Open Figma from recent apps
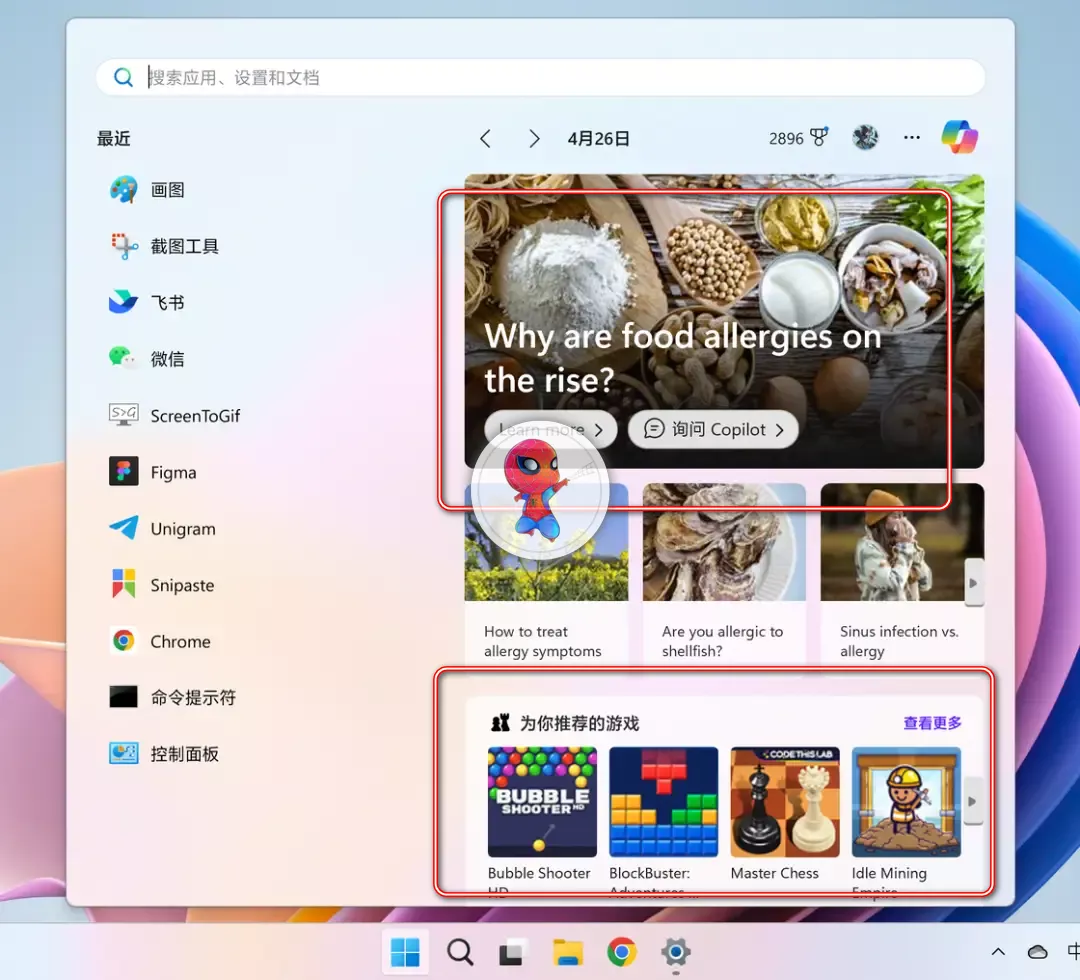 point(124,472)
